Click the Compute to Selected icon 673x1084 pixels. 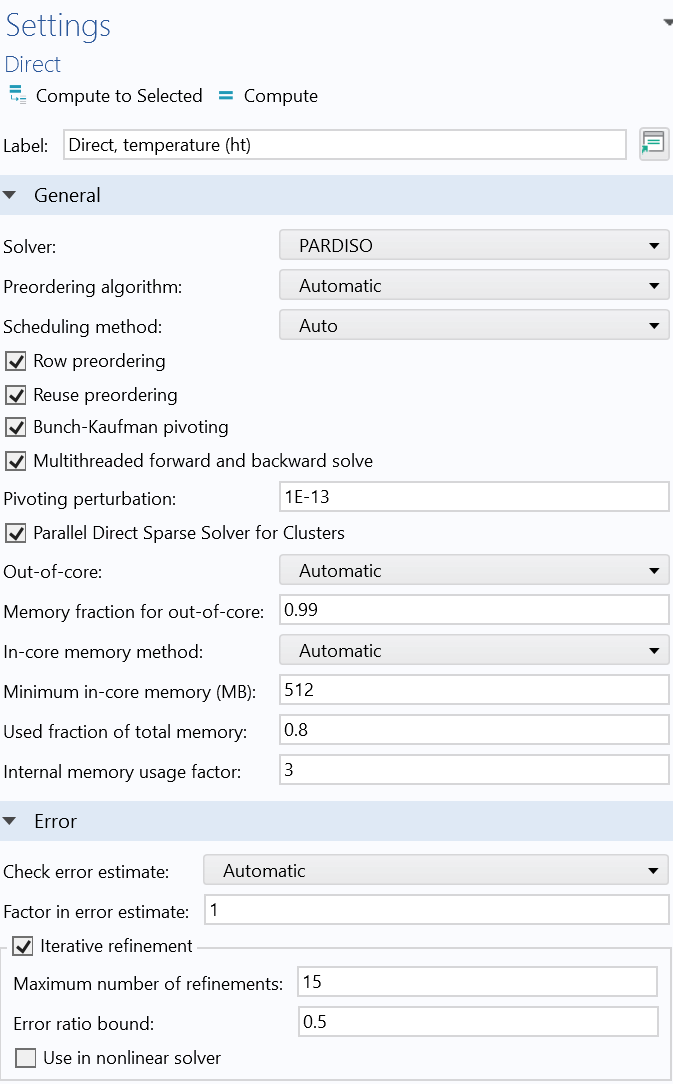[x=17, y=96]
